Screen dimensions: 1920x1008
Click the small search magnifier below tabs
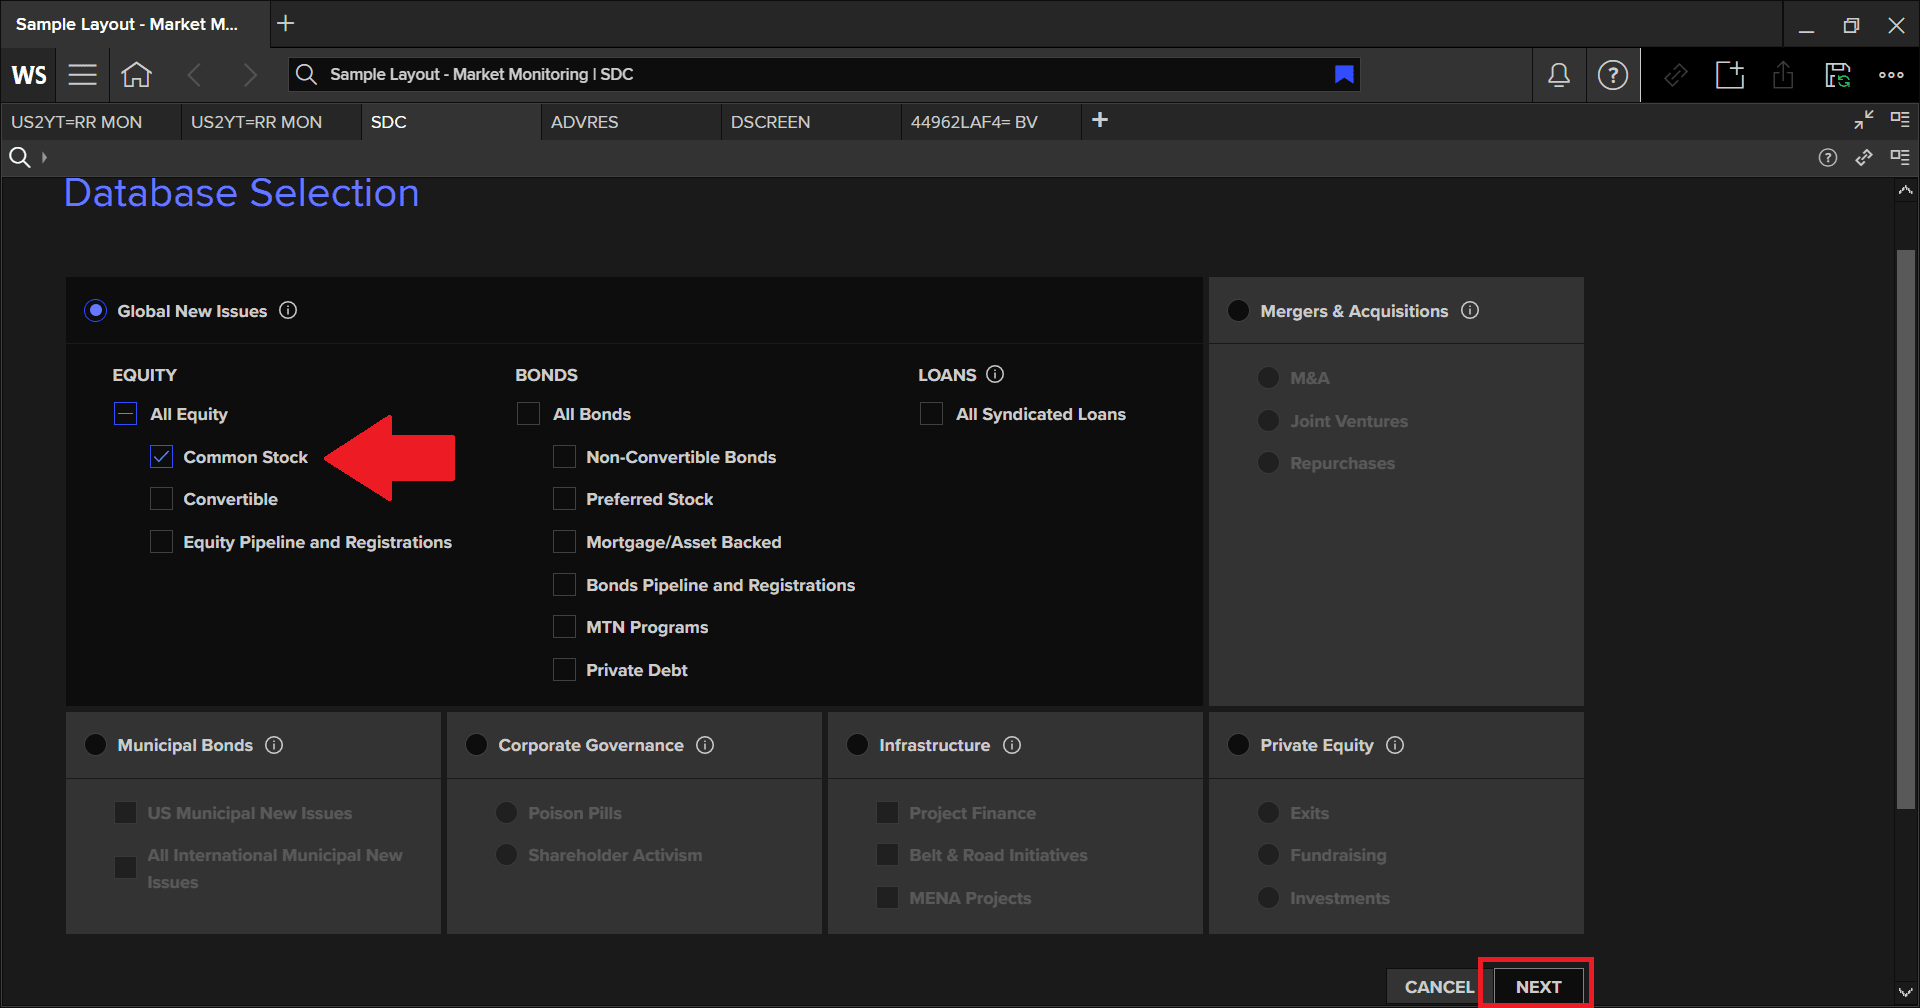coord(19,157)
